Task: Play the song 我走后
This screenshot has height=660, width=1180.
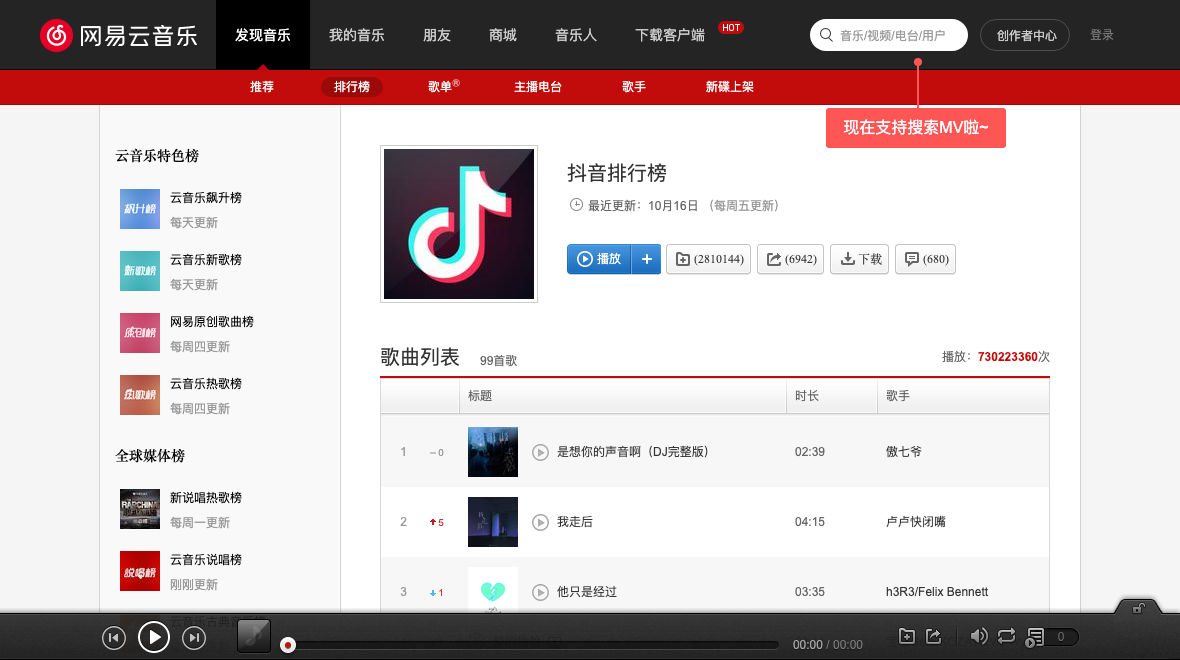Action: (540, 522)
